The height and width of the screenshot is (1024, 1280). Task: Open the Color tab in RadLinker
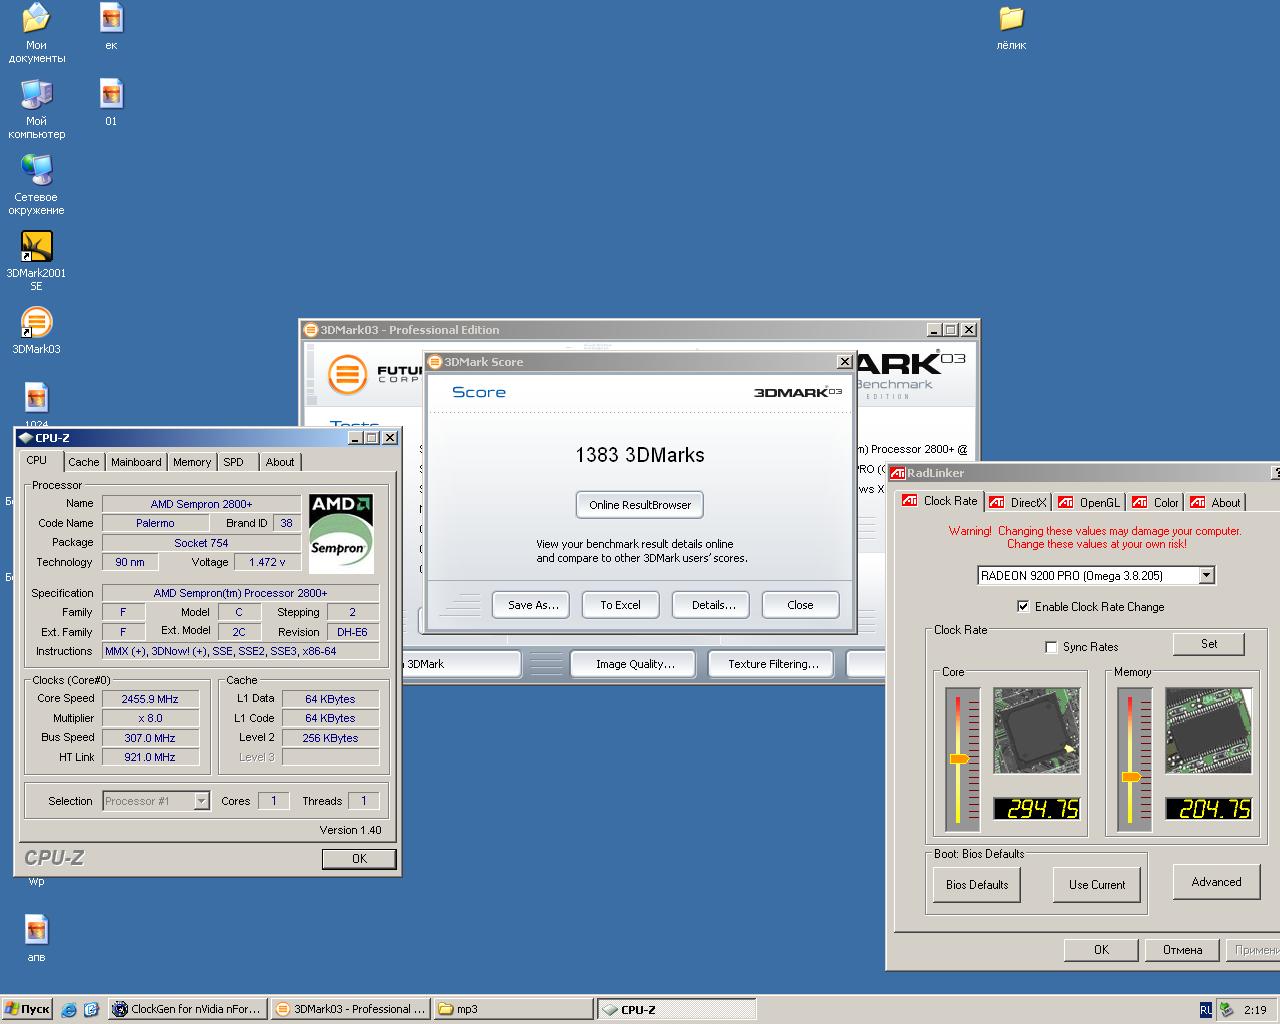[1155, 503]
